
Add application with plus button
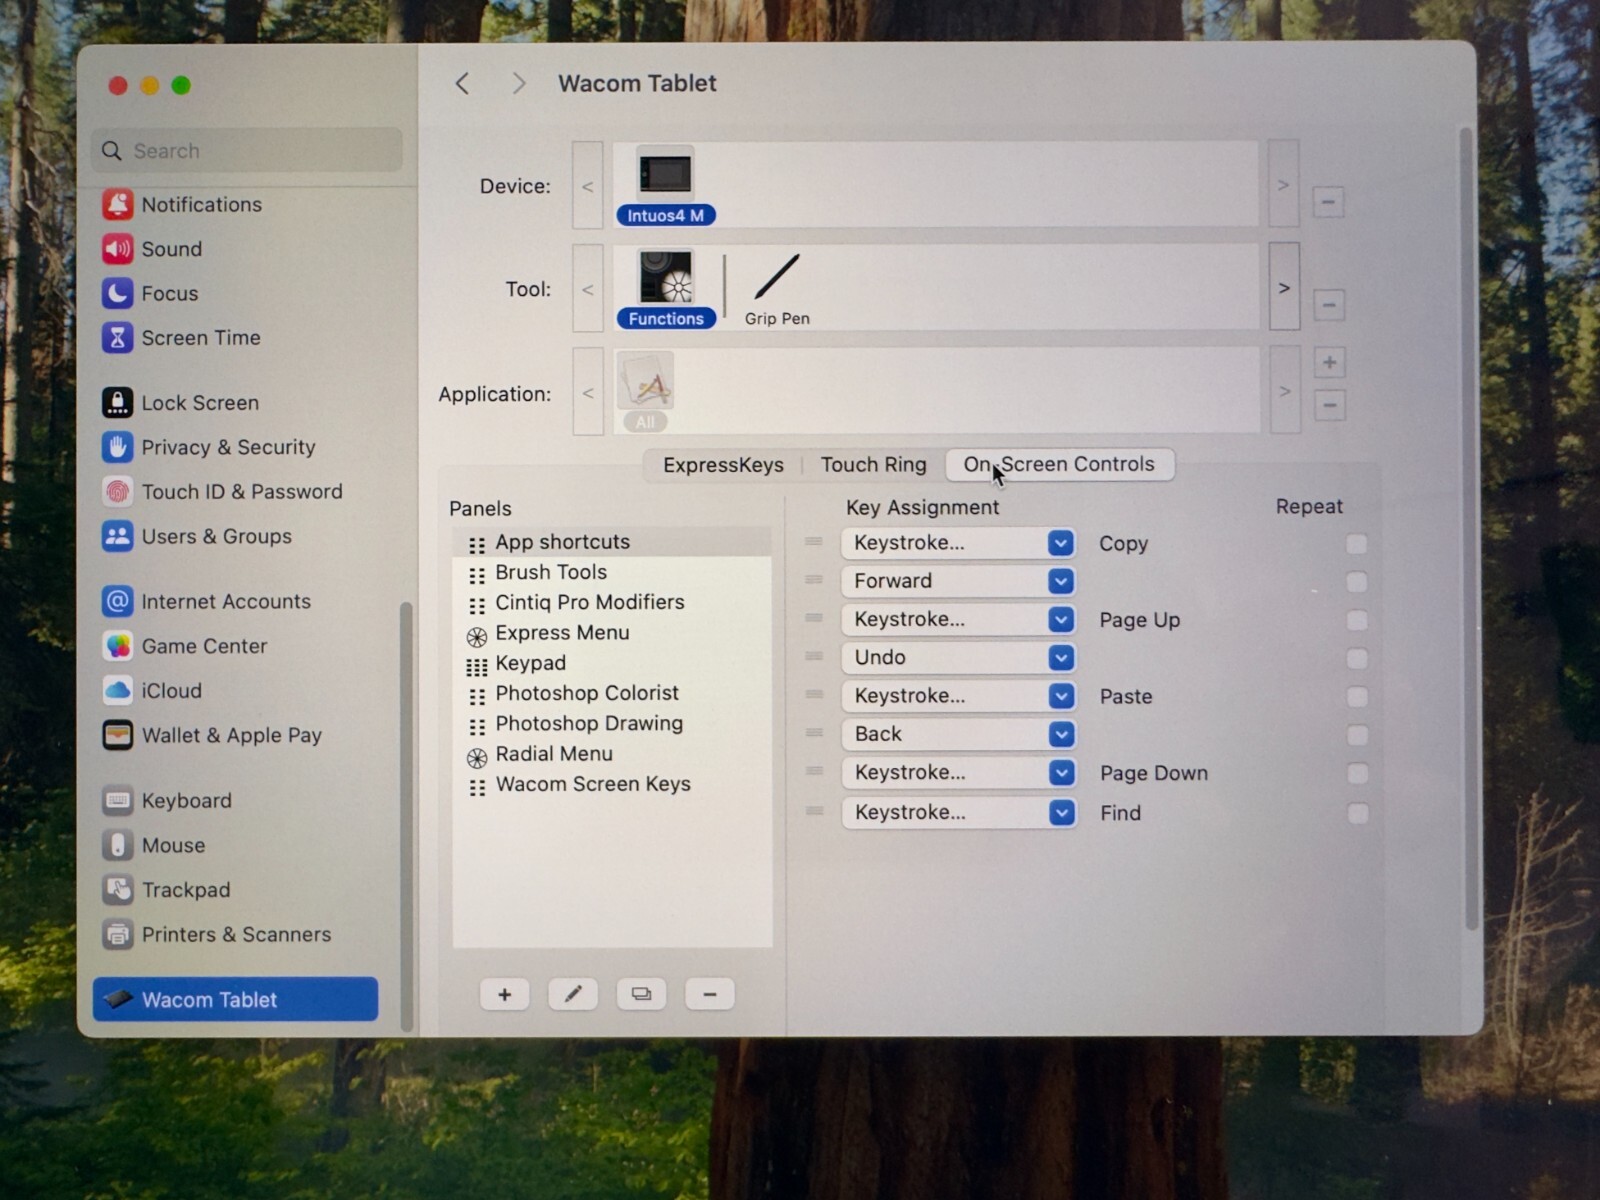click(1329, 363)
